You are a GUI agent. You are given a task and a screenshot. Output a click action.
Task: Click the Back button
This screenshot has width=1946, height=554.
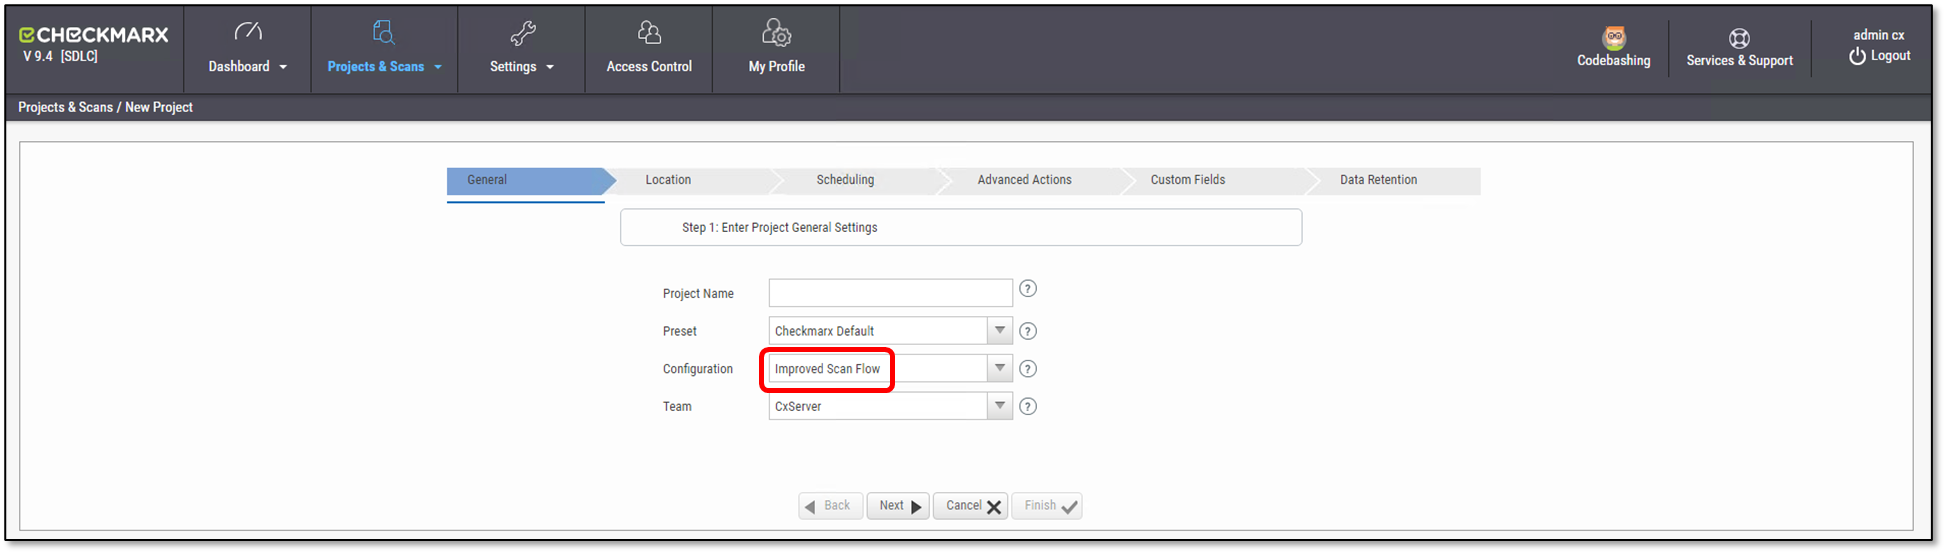830,506
